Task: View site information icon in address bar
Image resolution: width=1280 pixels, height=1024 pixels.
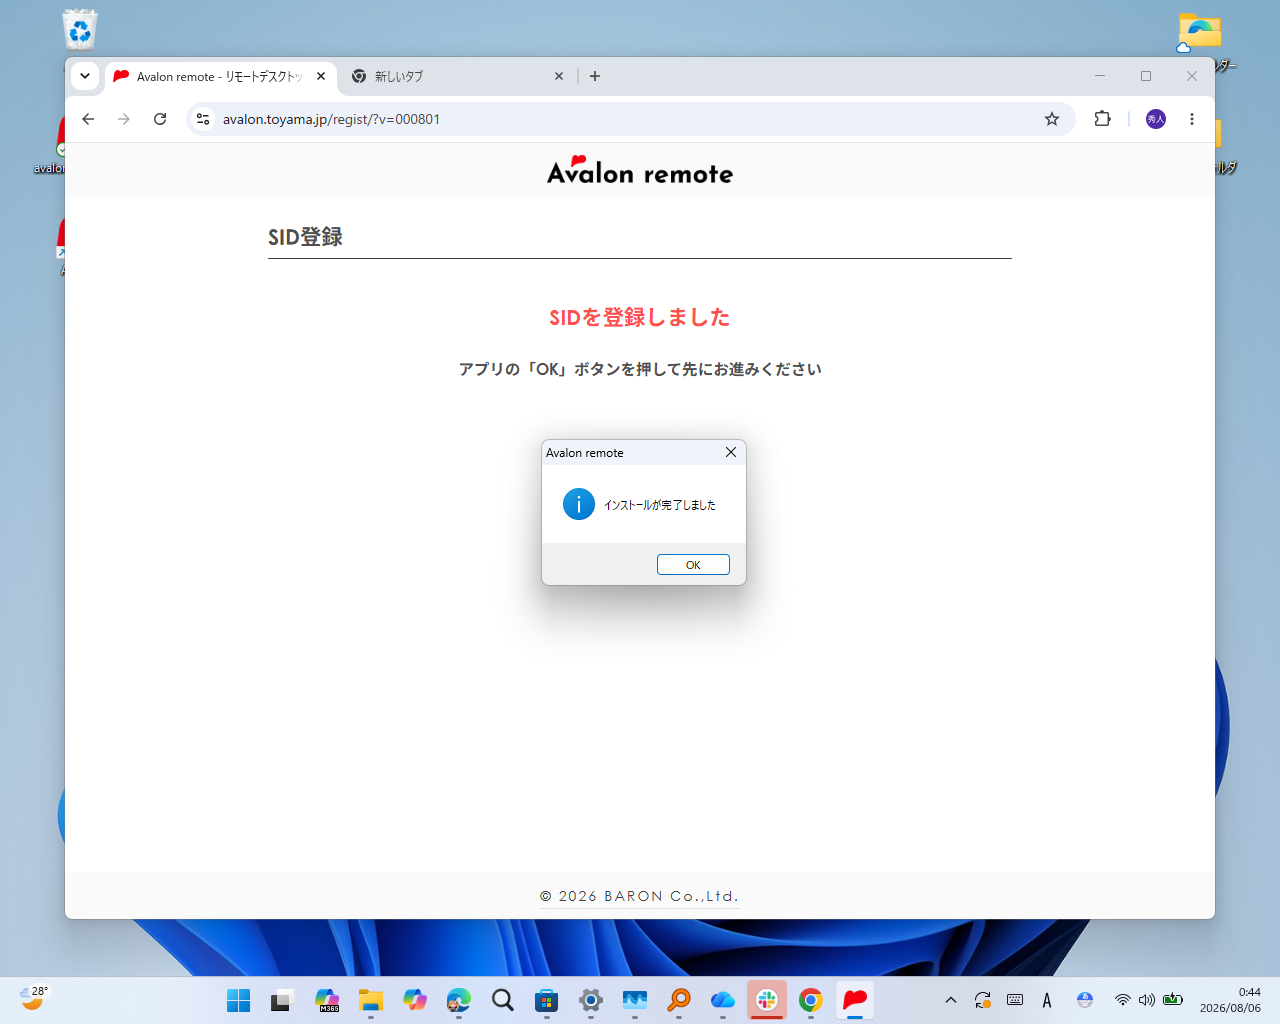Action: pyautogui.click(x=203, y=119)
